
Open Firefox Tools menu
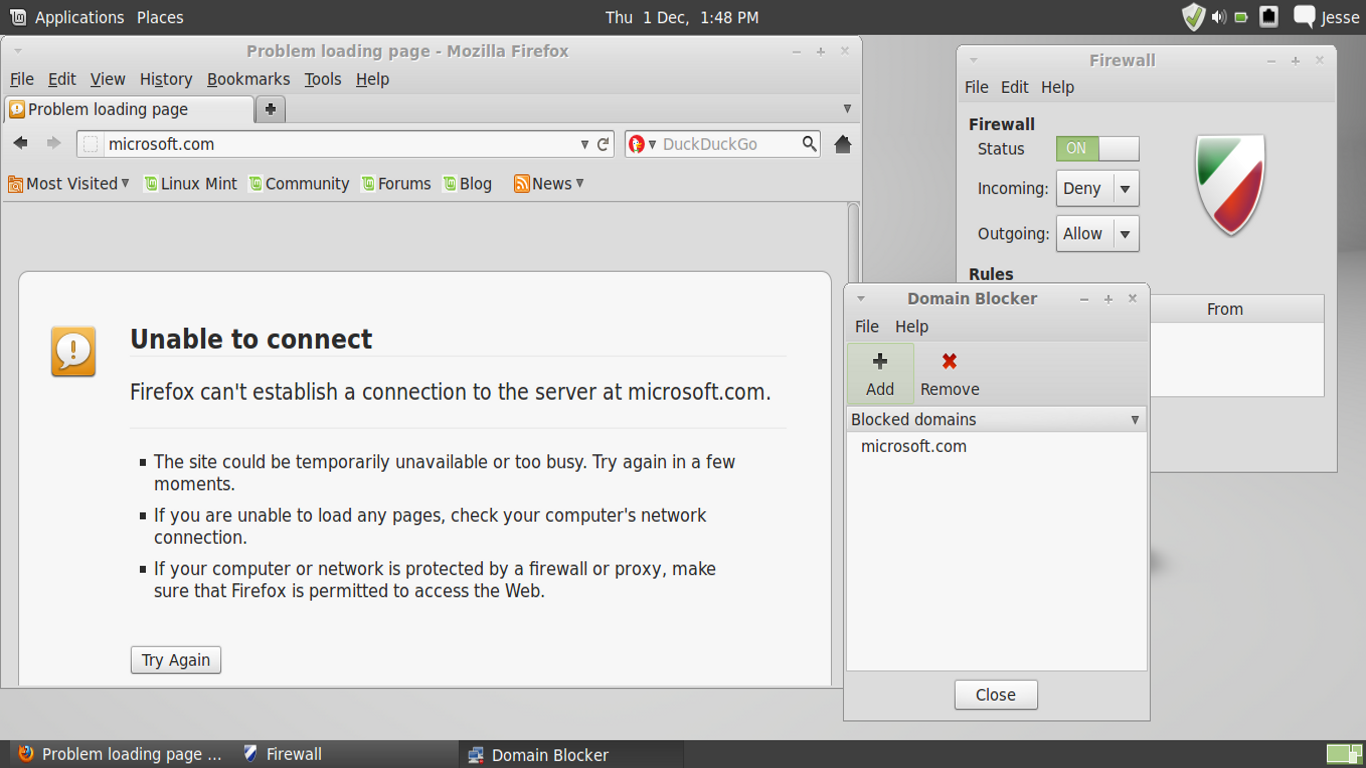click(x=323, y=79)
